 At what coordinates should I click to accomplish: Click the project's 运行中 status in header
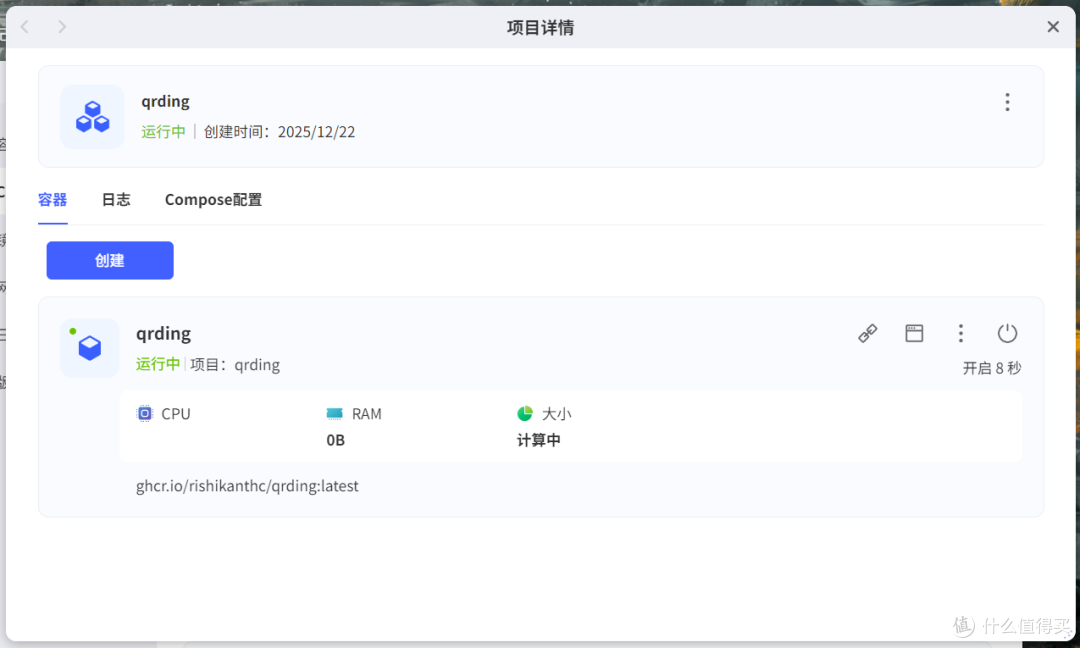[x=163, y=132]
